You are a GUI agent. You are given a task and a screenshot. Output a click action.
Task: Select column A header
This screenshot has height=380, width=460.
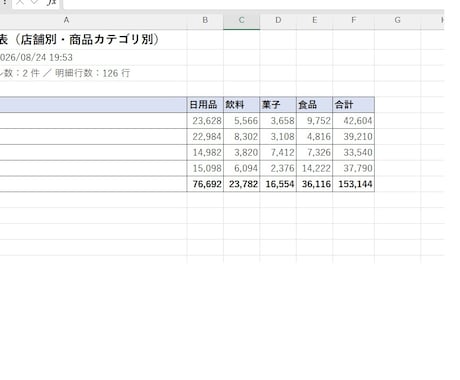pyautogui.click(x=66, y=20)
